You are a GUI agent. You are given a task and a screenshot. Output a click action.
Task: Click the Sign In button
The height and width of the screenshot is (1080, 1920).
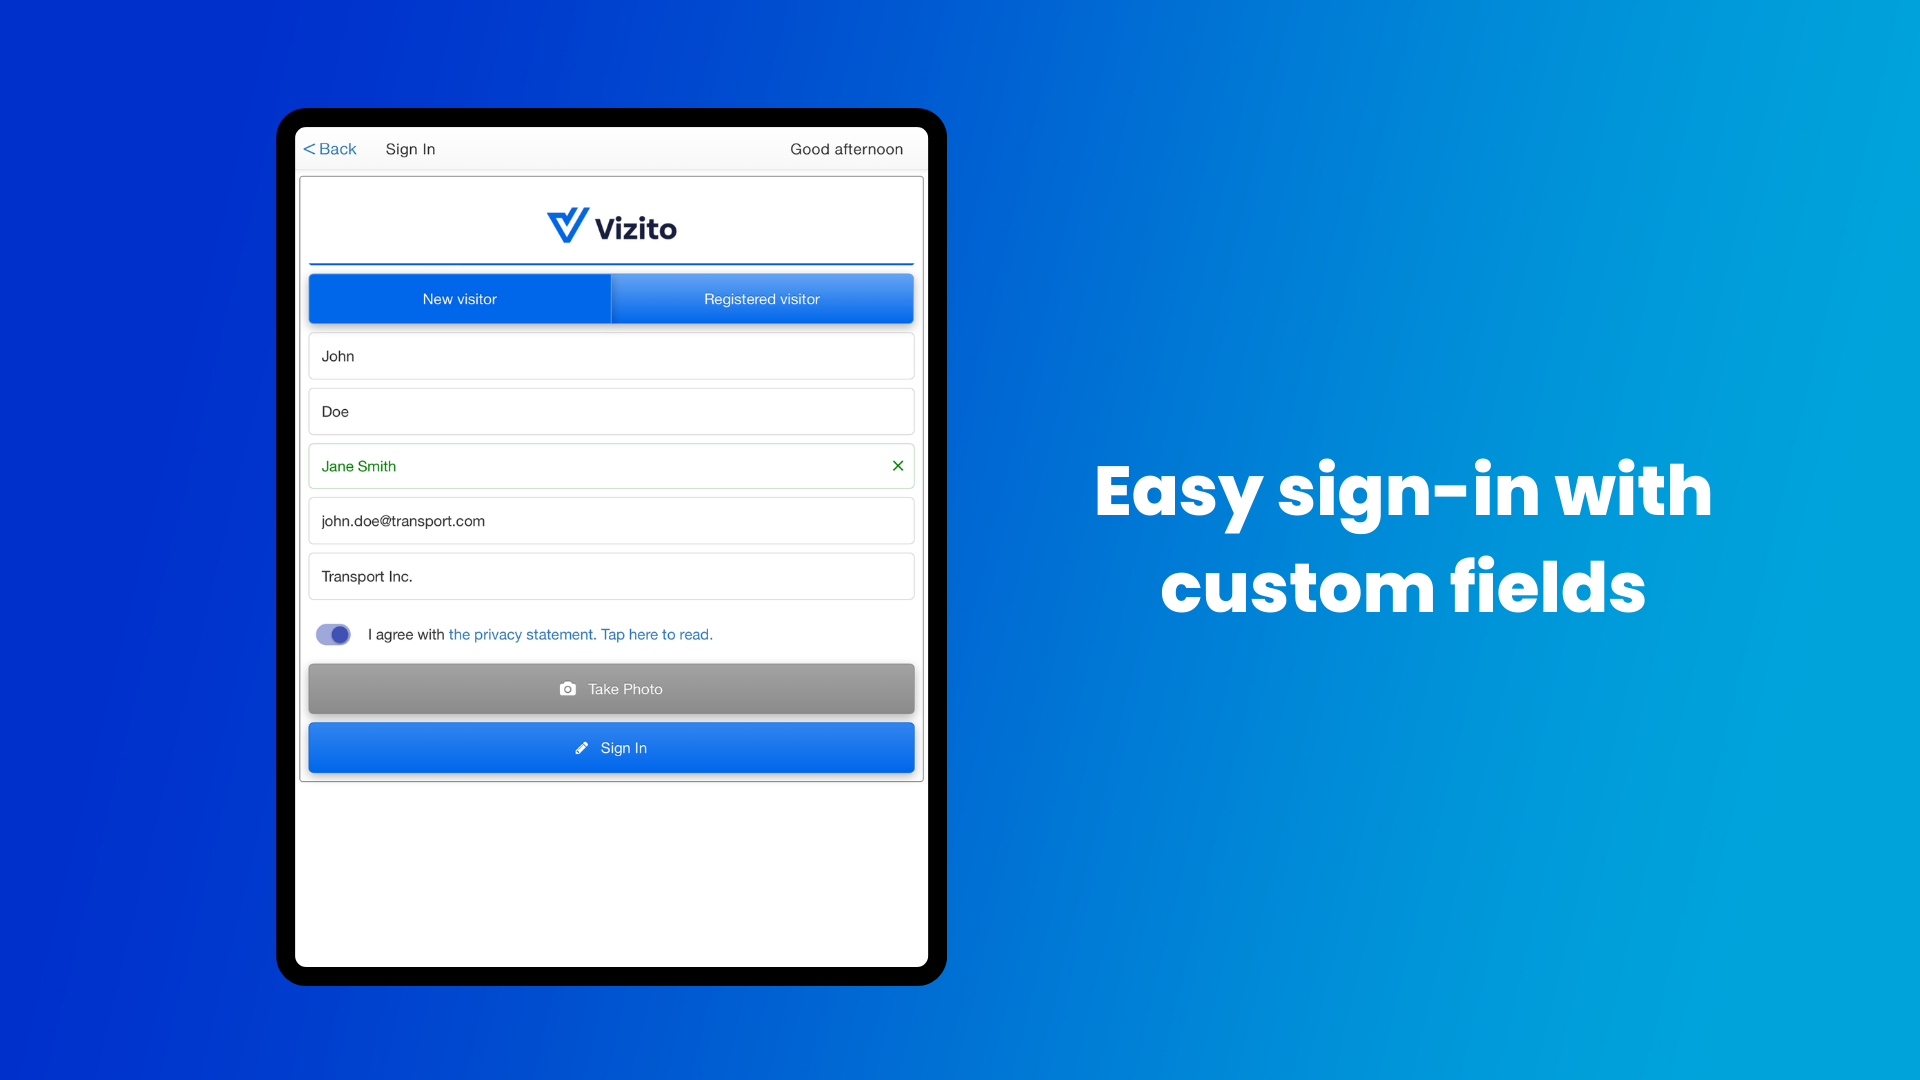click(611, 748)
